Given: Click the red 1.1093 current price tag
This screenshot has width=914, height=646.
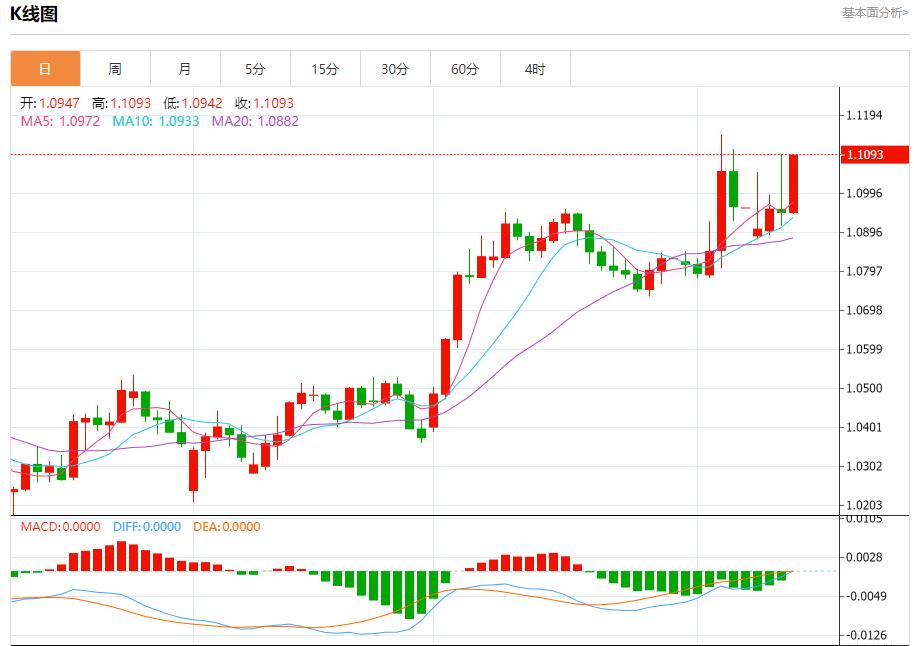Looking at the screenshot, I should click(872, 154).
